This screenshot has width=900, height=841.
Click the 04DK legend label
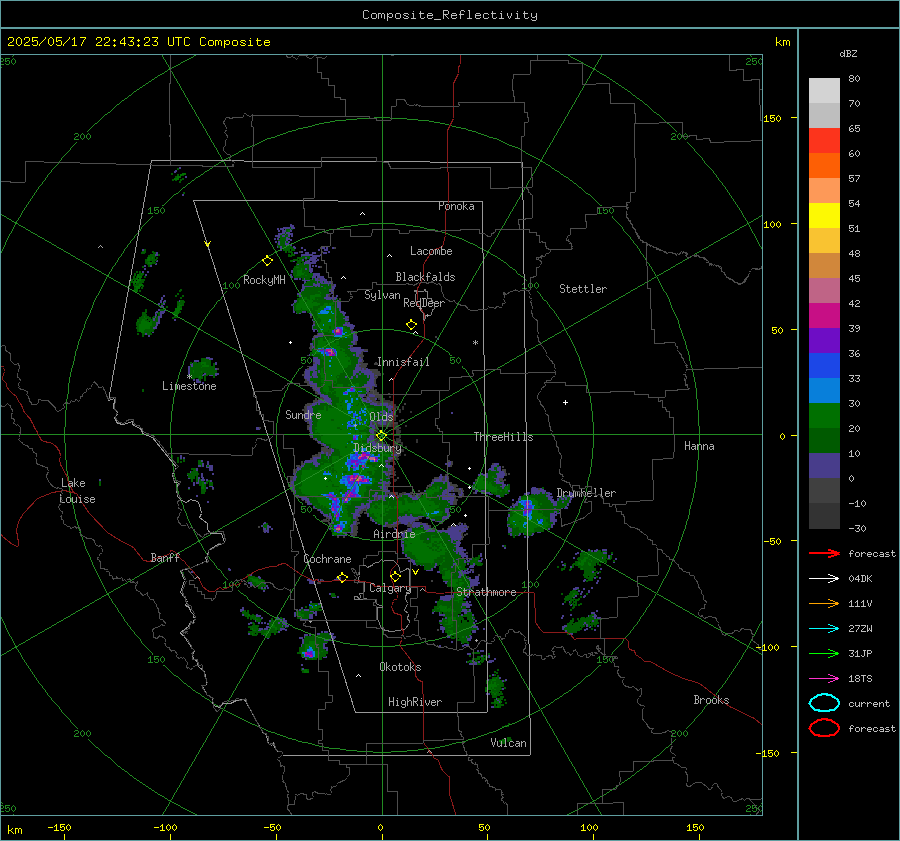[x=860, y=579]
